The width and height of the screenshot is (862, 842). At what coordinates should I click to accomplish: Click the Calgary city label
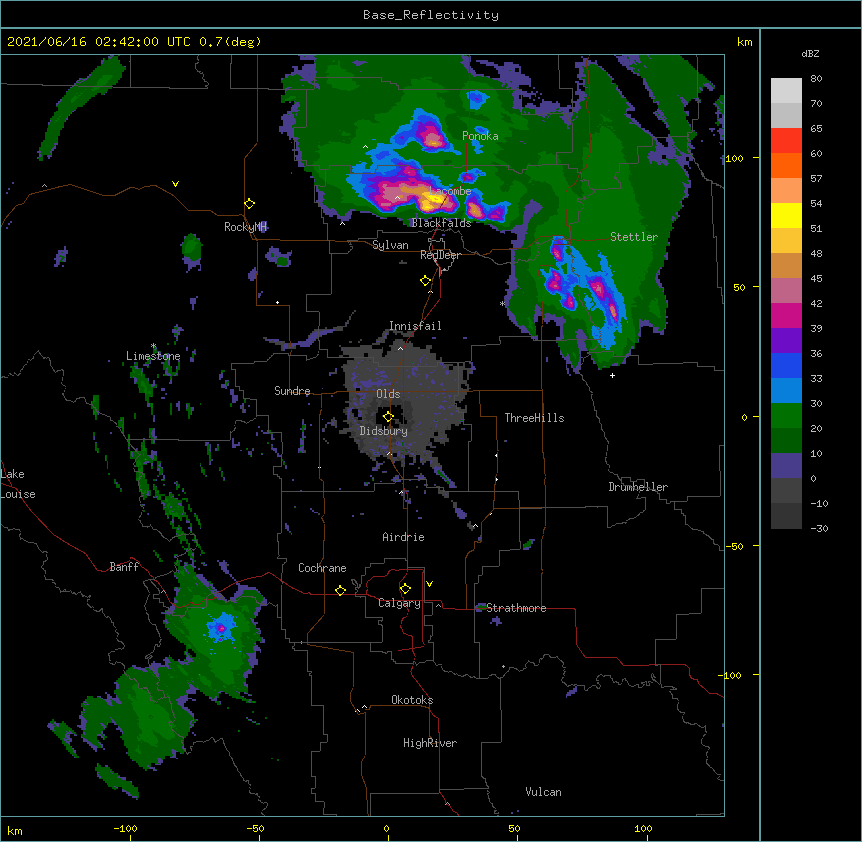pos(399,603)
